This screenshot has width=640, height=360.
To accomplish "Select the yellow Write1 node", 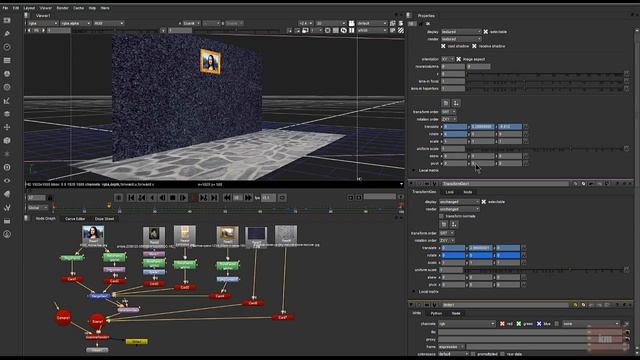I will point(137,341).
